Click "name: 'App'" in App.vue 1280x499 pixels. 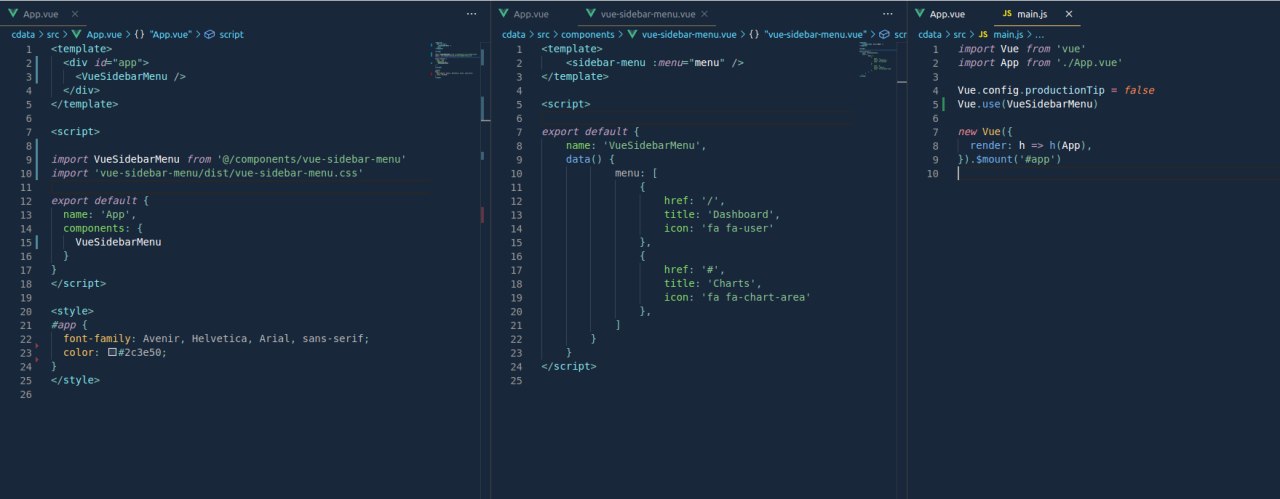[99, 214]
